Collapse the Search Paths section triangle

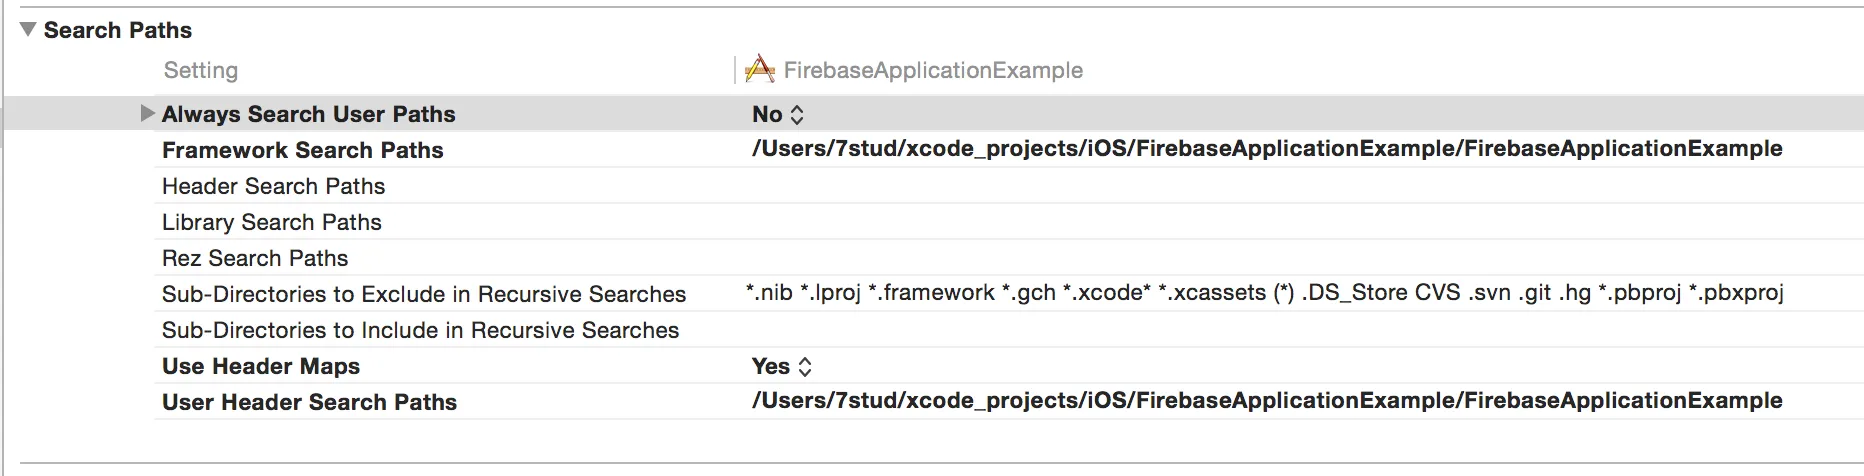click(x=28, y=30)
